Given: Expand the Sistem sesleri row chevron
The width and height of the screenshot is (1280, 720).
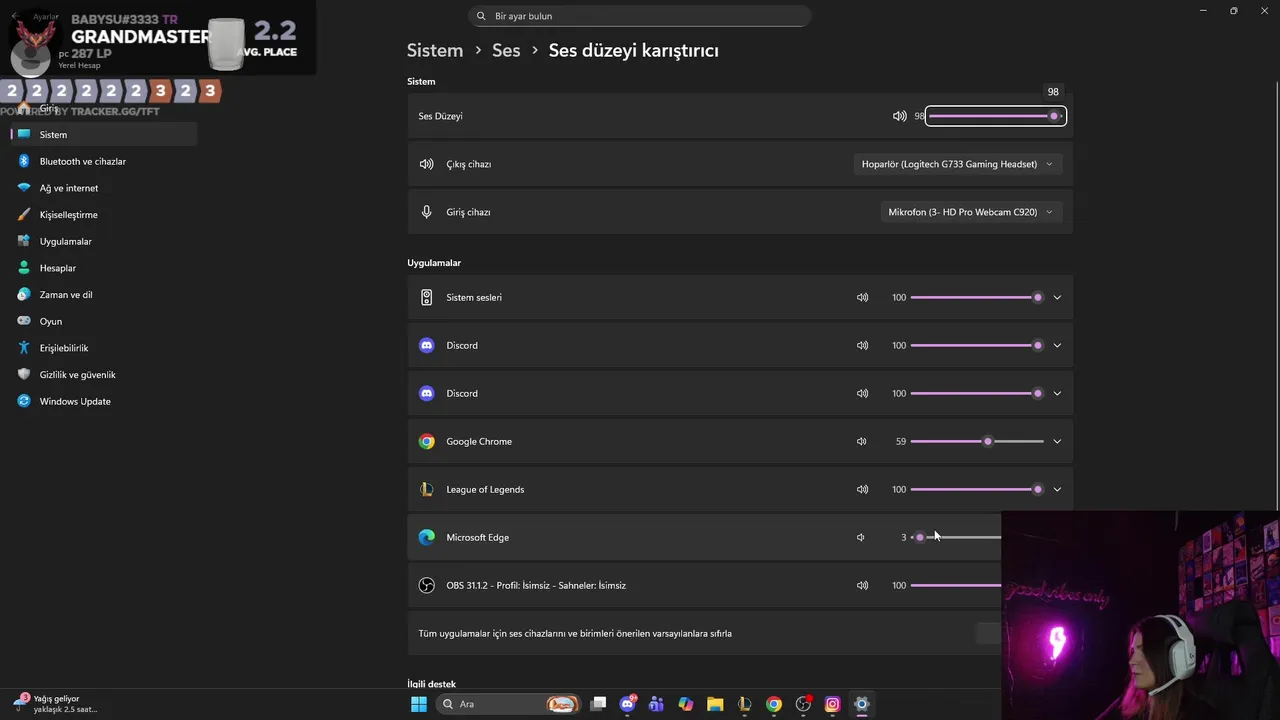Looking at the screenshot, I should [1057, 297].
